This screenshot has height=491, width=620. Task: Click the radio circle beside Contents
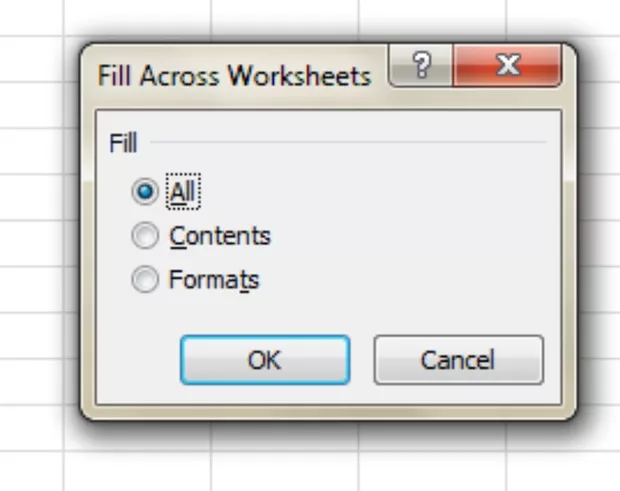(x=146, y=236)
